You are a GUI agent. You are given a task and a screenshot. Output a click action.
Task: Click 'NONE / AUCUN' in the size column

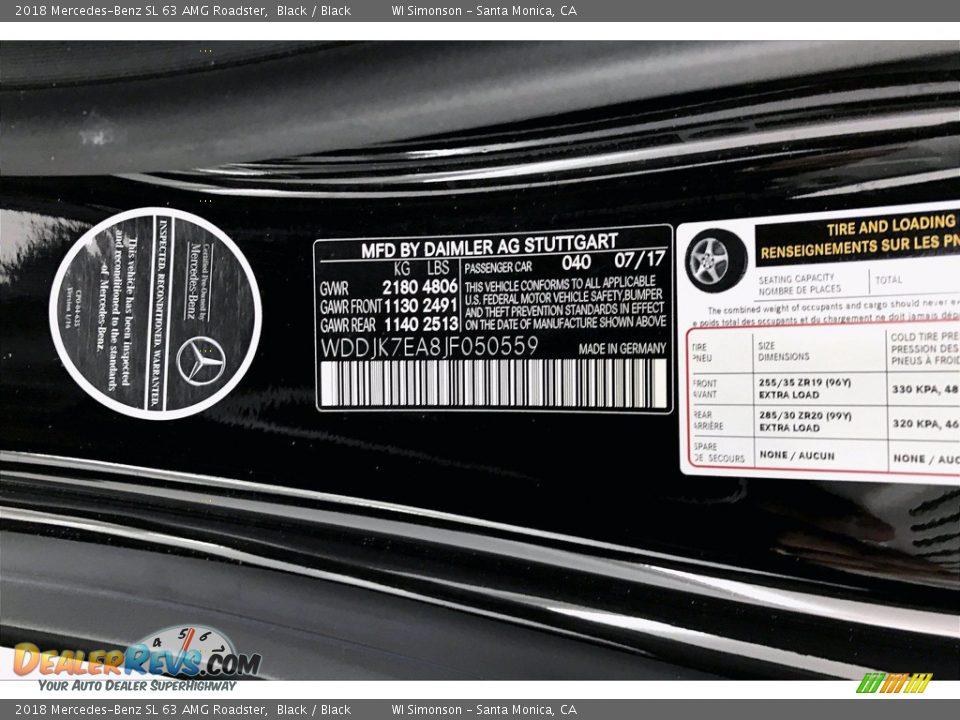797,456
